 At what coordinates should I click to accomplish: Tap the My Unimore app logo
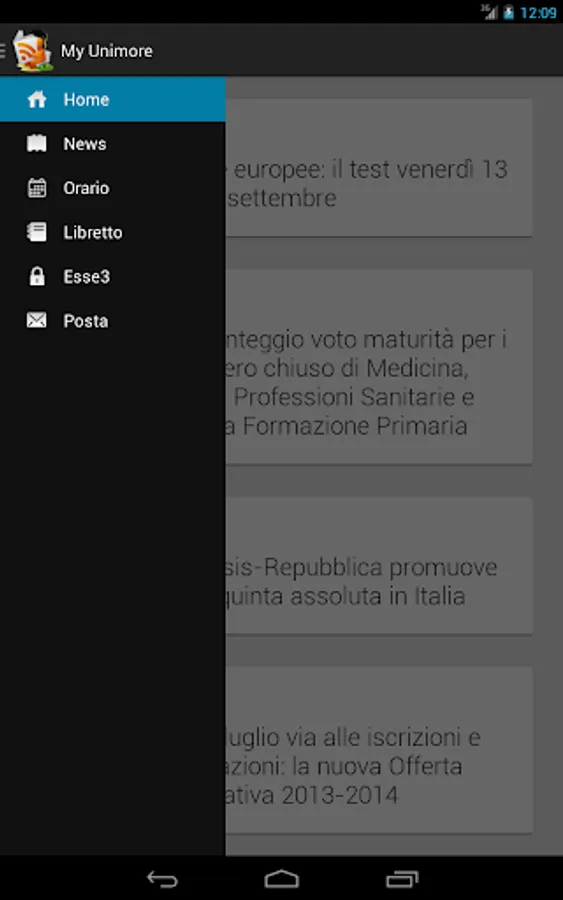(x=33, y=51)
